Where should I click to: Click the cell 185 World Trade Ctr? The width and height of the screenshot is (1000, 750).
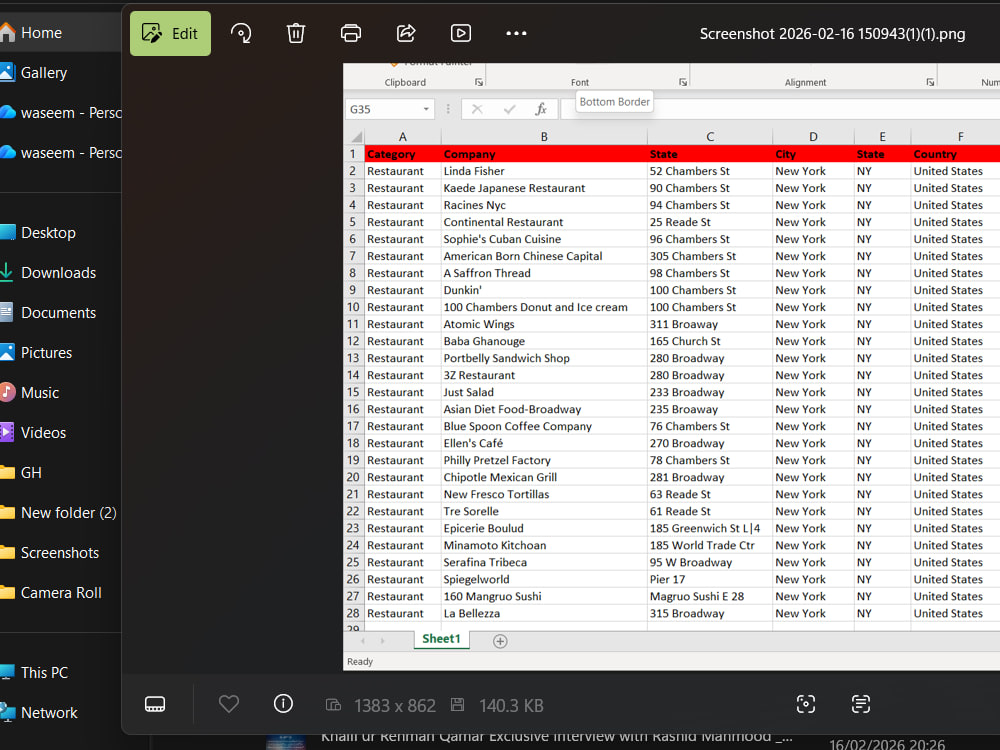coord(710,545)
